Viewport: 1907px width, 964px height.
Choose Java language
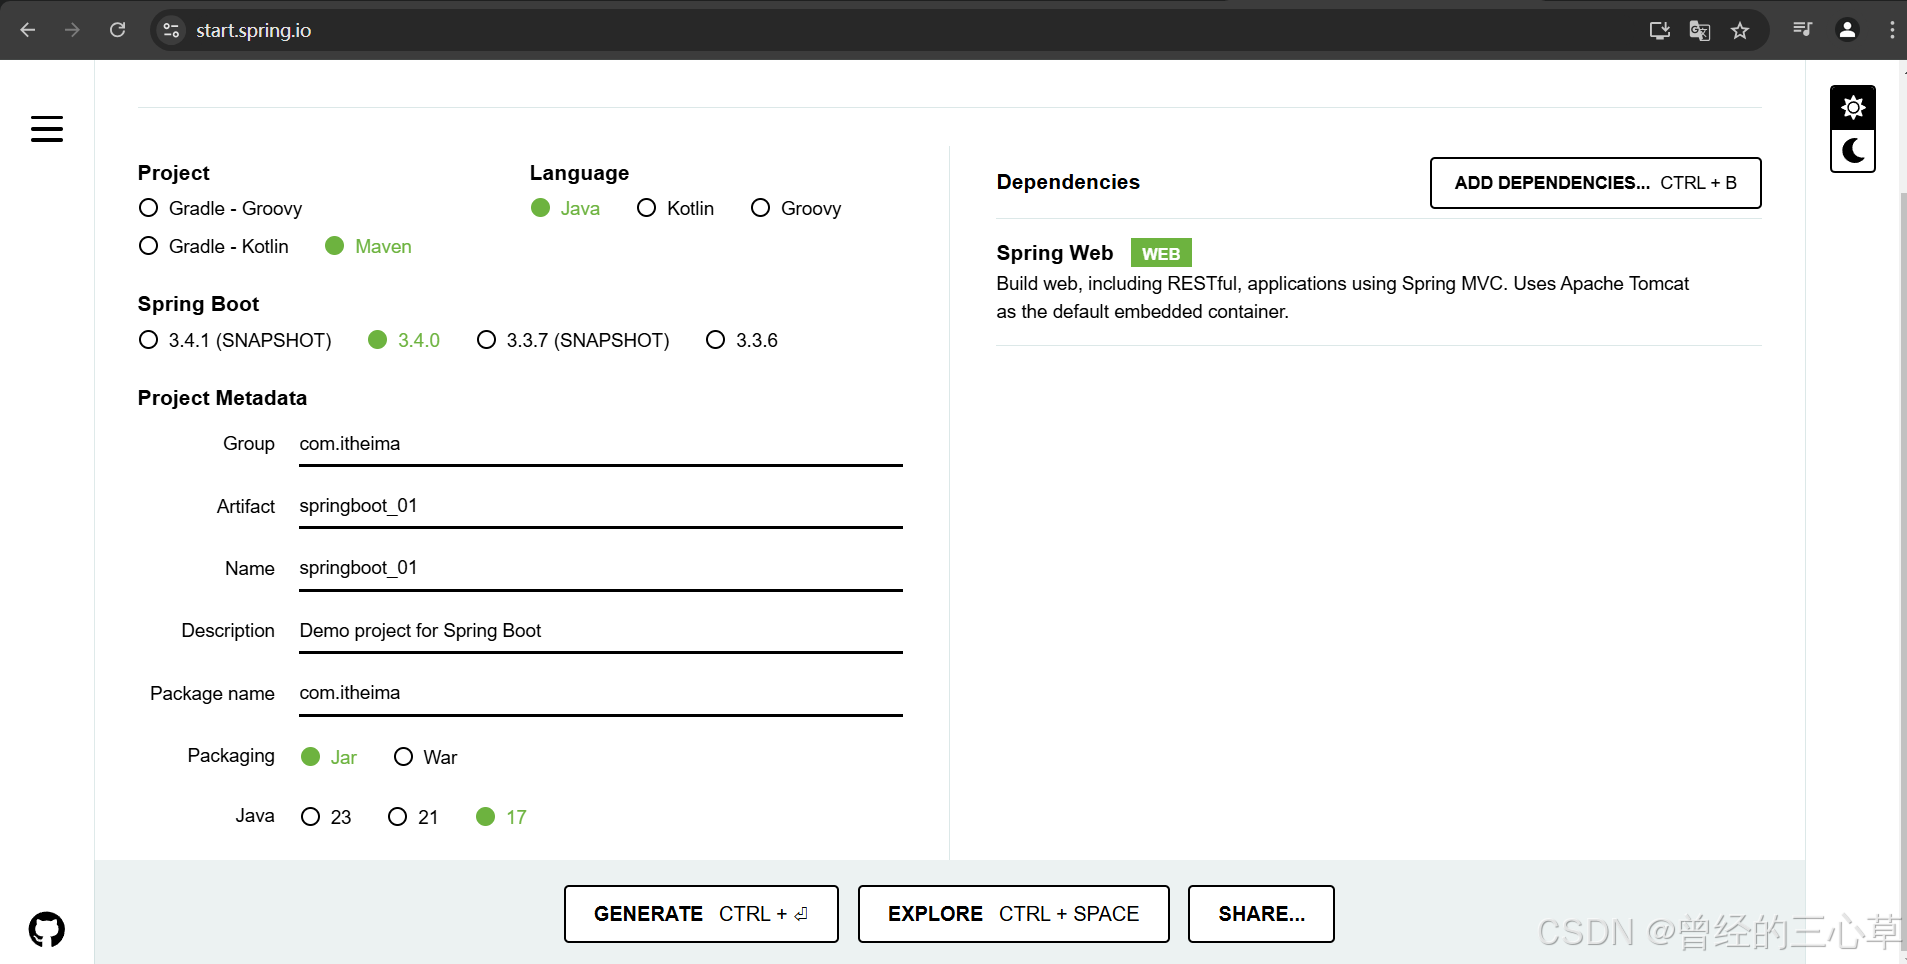pyautogui.click(x=565, y=208)
